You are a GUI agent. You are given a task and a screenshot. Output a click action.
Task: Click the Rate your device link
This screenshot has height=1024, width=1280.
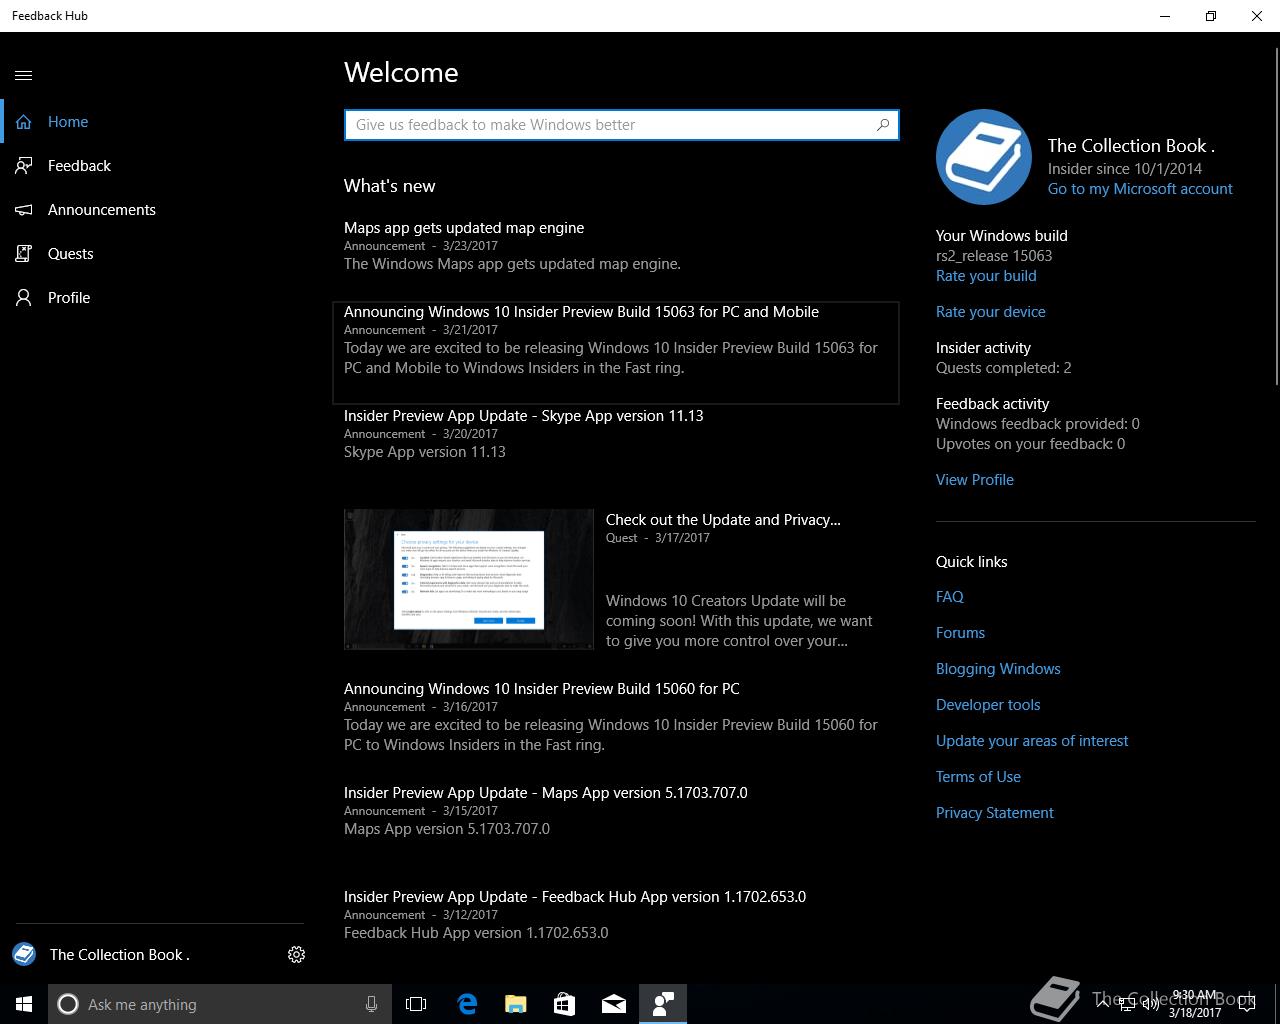[991, 312]
